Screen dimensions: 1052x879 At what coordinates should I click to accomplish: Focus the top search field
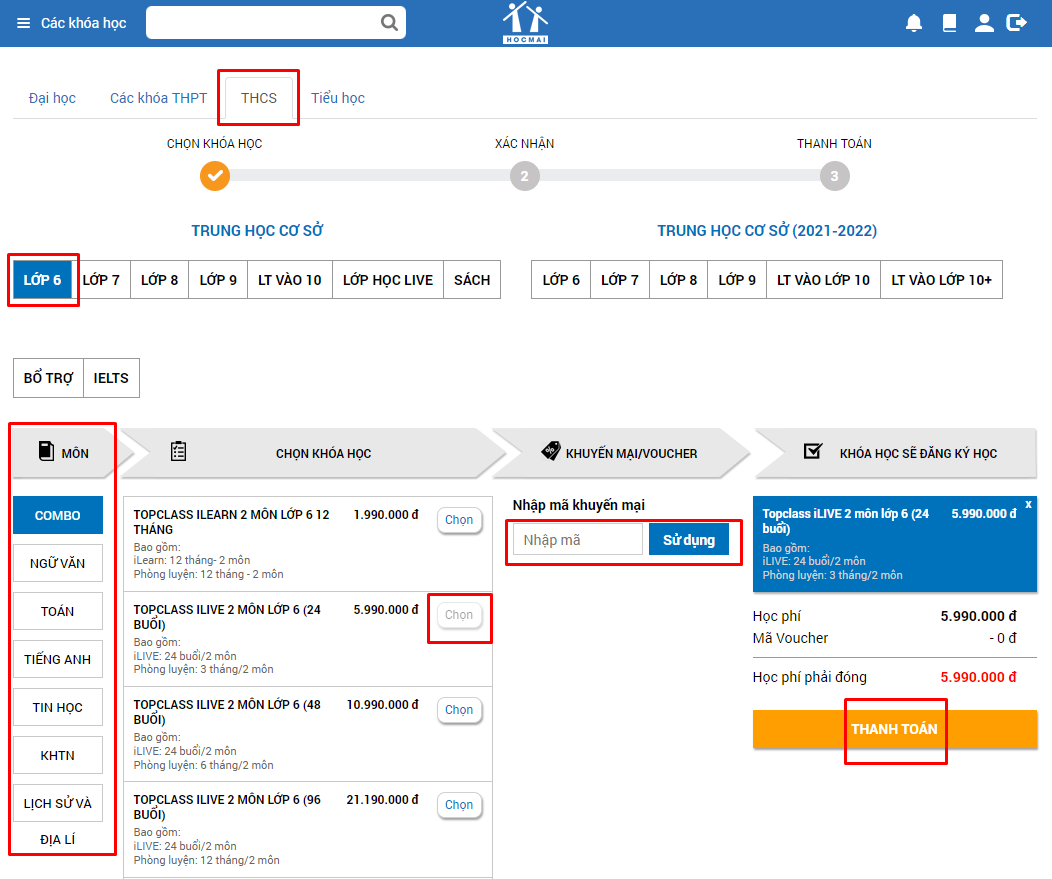coord(276,23)
